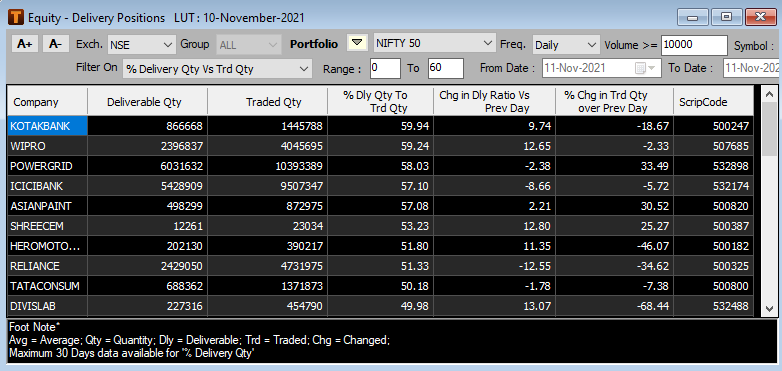The width and height of the screenshot is (782, 371).
Task: Sort by Company column header
Action: point(47,102)
